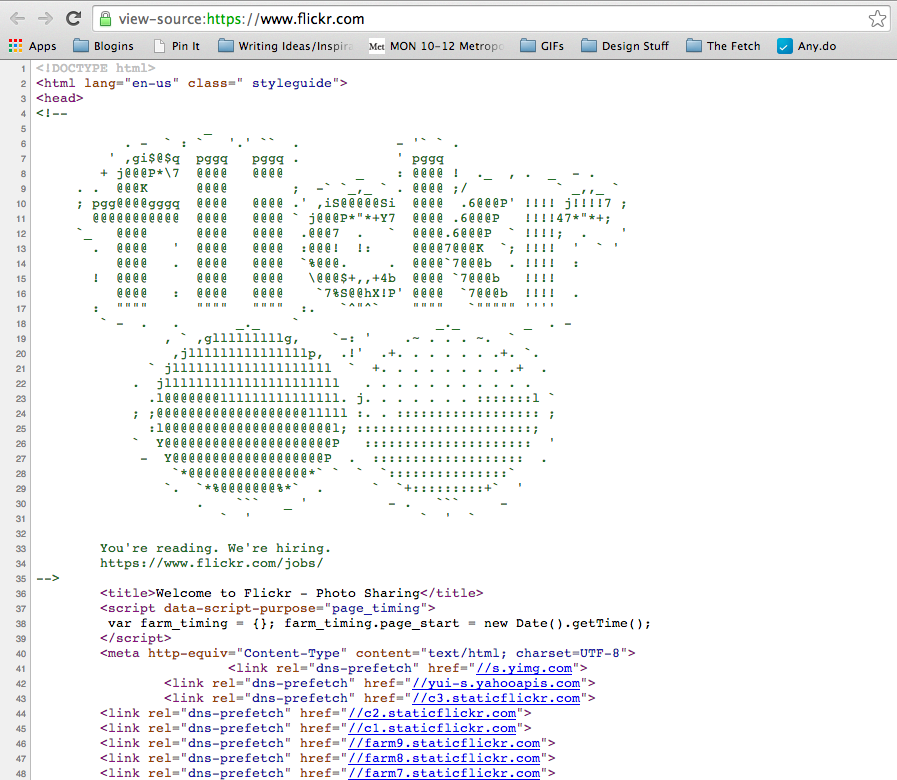The width and height of the screenshot is (897, 780).
Task: Open the Any.do bookmark
Action: click(x=807, y=46)
